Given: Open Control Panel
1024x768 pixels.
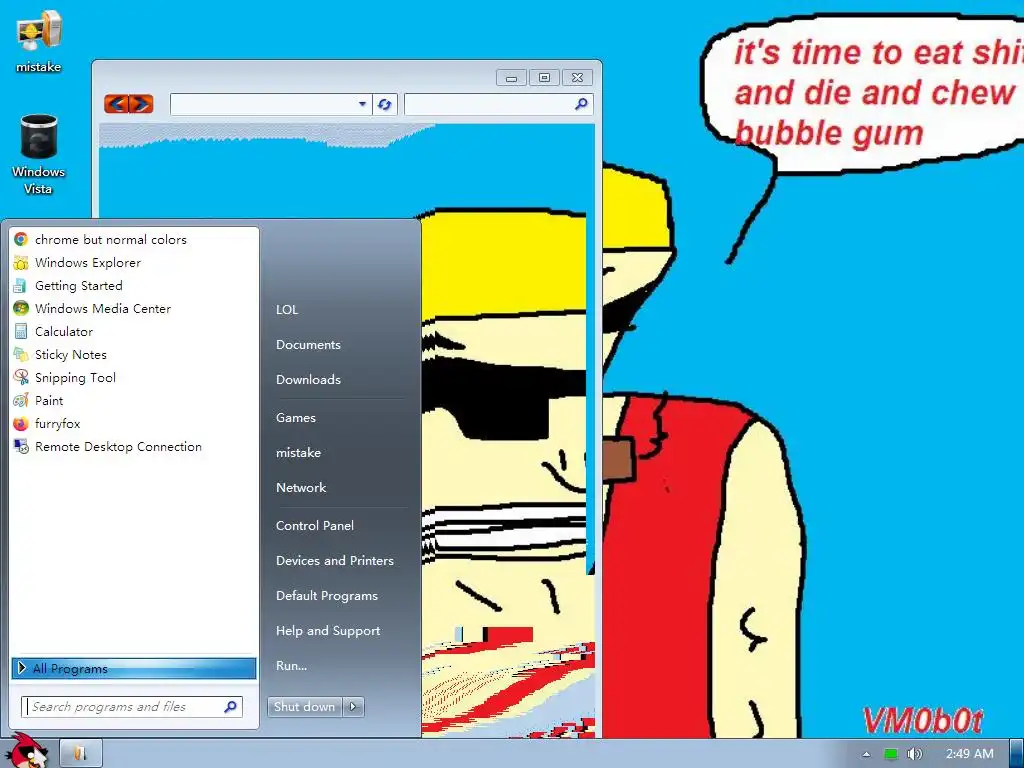Looking at the screenshot, I should coord(315,526).
